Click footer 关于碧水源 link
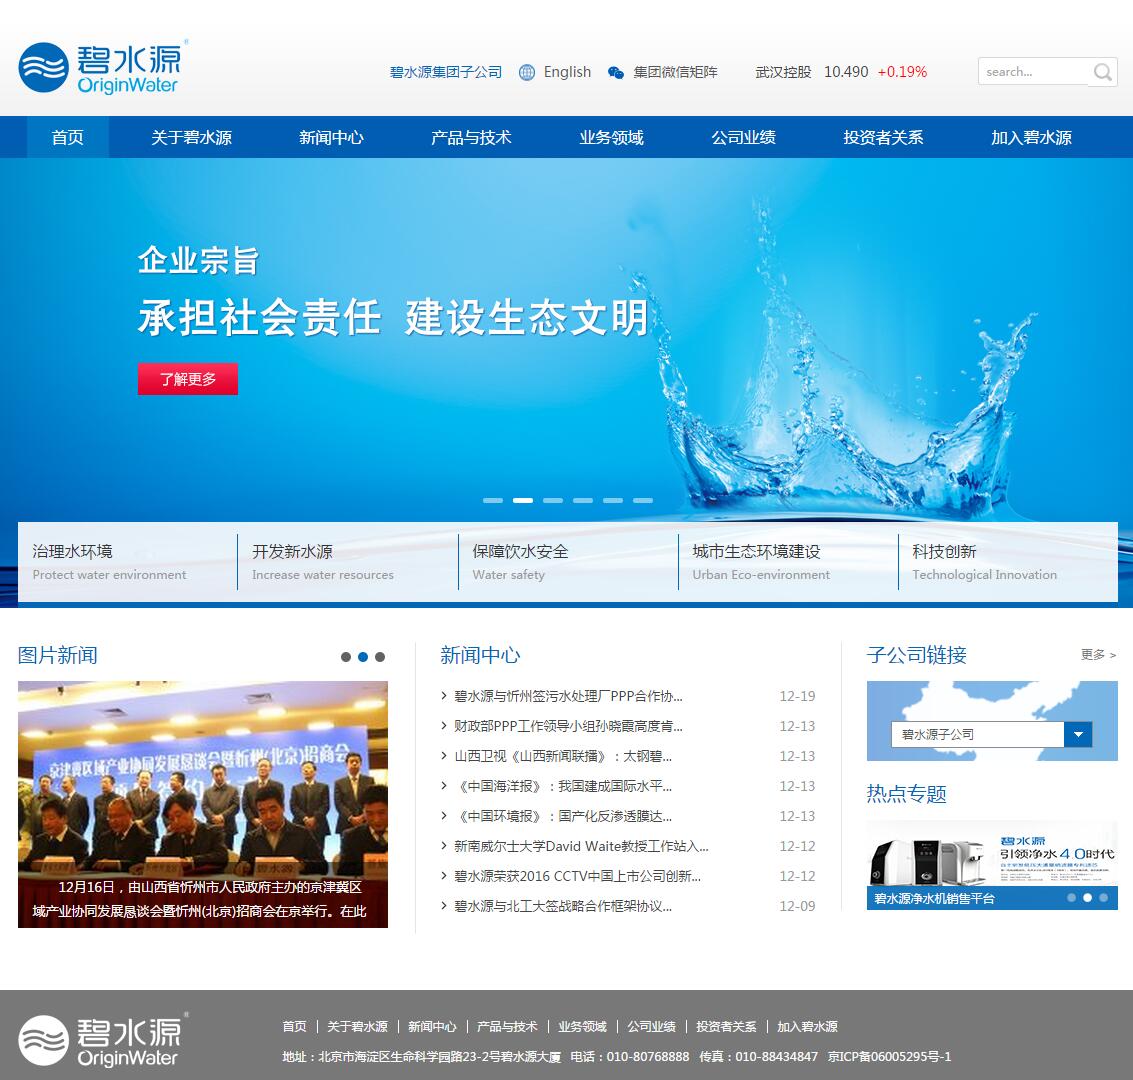1133x1080 pixels. click(357, 1027)
